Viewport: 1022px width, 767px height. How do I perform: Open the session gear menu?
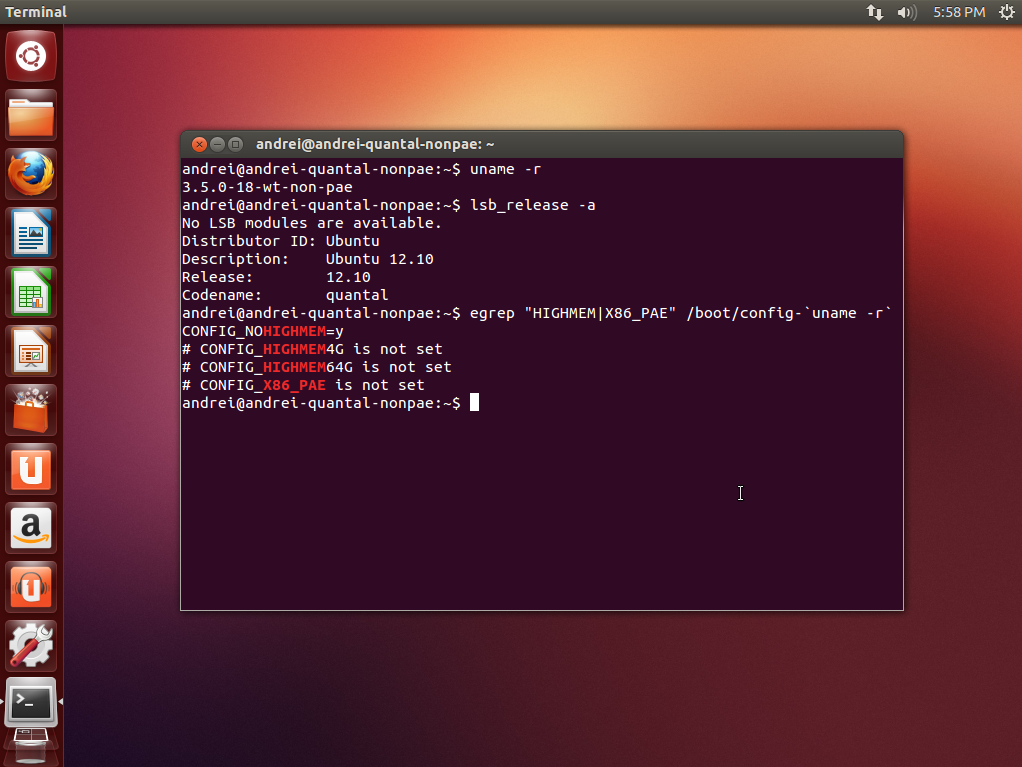[x=1006, y=12]
